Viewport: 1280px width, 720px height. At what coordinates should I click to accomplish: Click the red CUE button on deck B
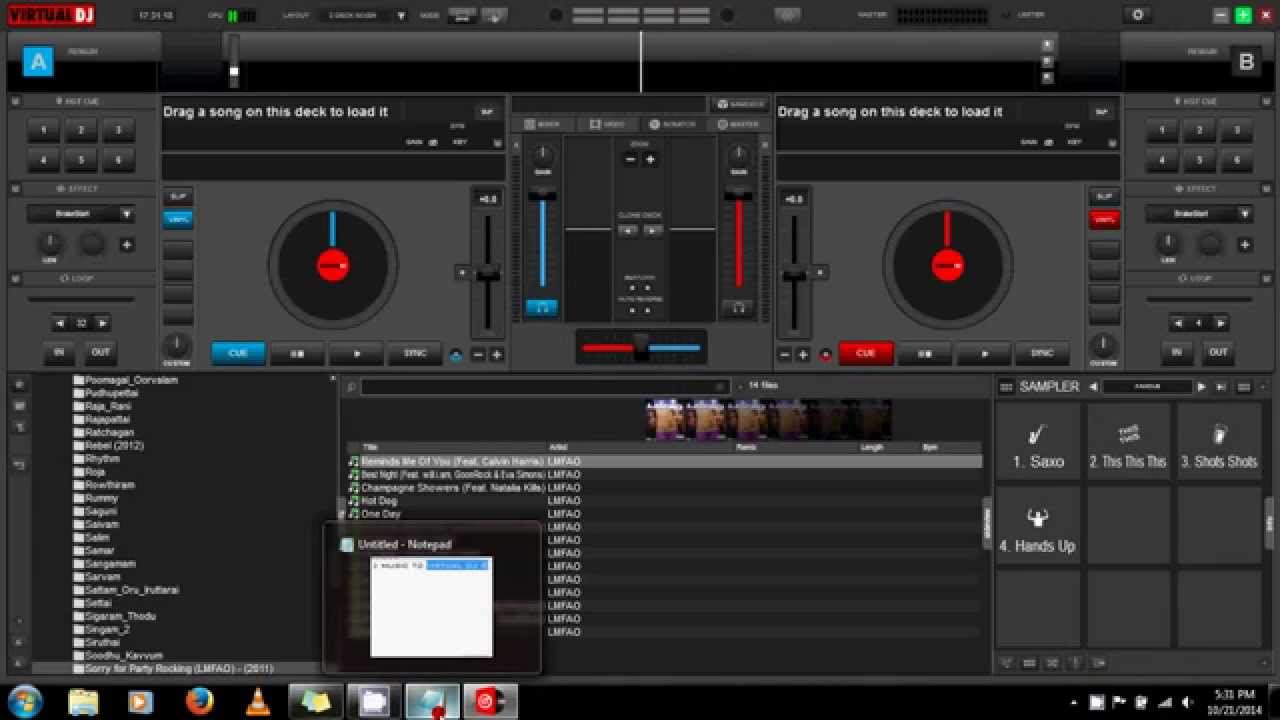pyautogui.click(x=866, y=353)
